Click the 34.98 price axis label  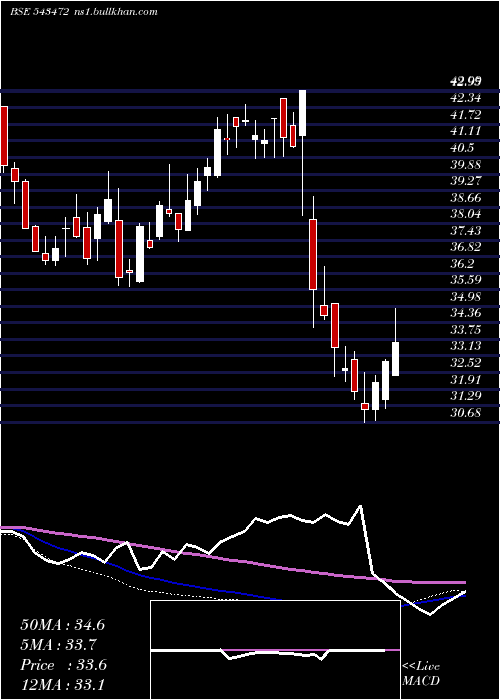coord(465,297)
